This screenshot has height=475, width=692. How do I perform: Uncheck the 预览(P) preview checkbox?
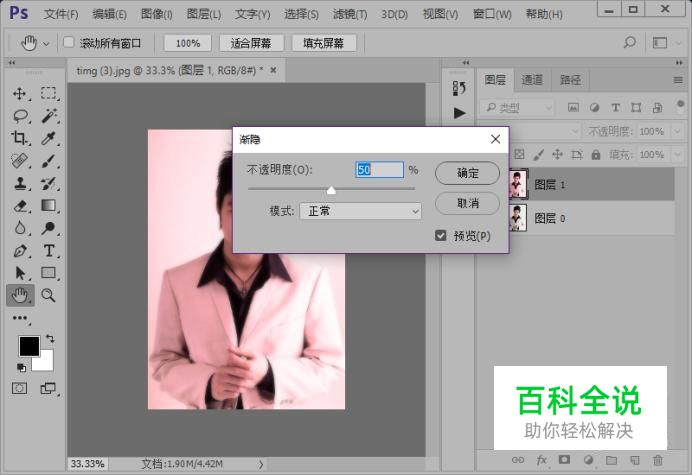(440, 235)
